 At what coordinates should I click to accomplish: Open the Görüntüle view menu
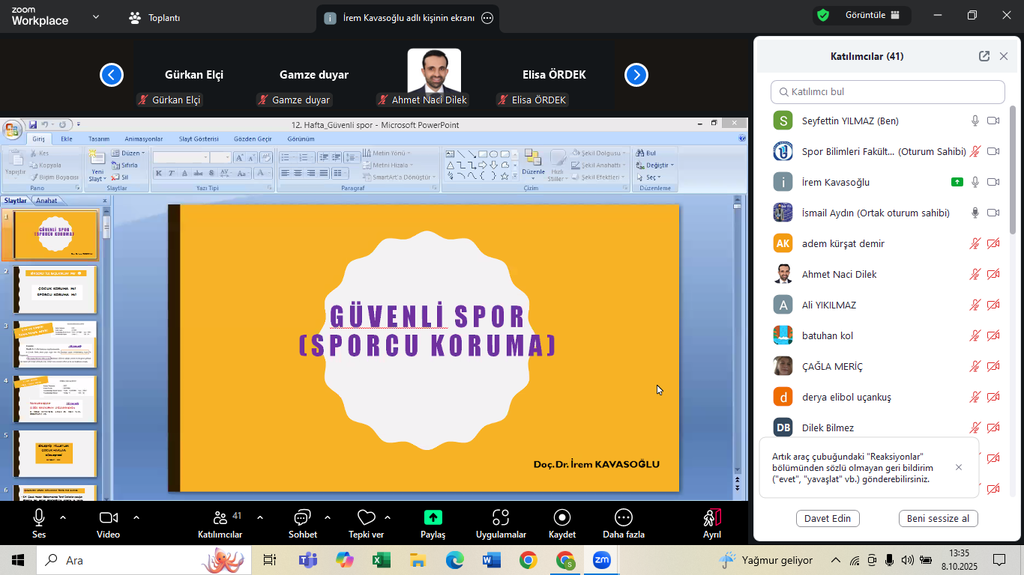point(859,16)
